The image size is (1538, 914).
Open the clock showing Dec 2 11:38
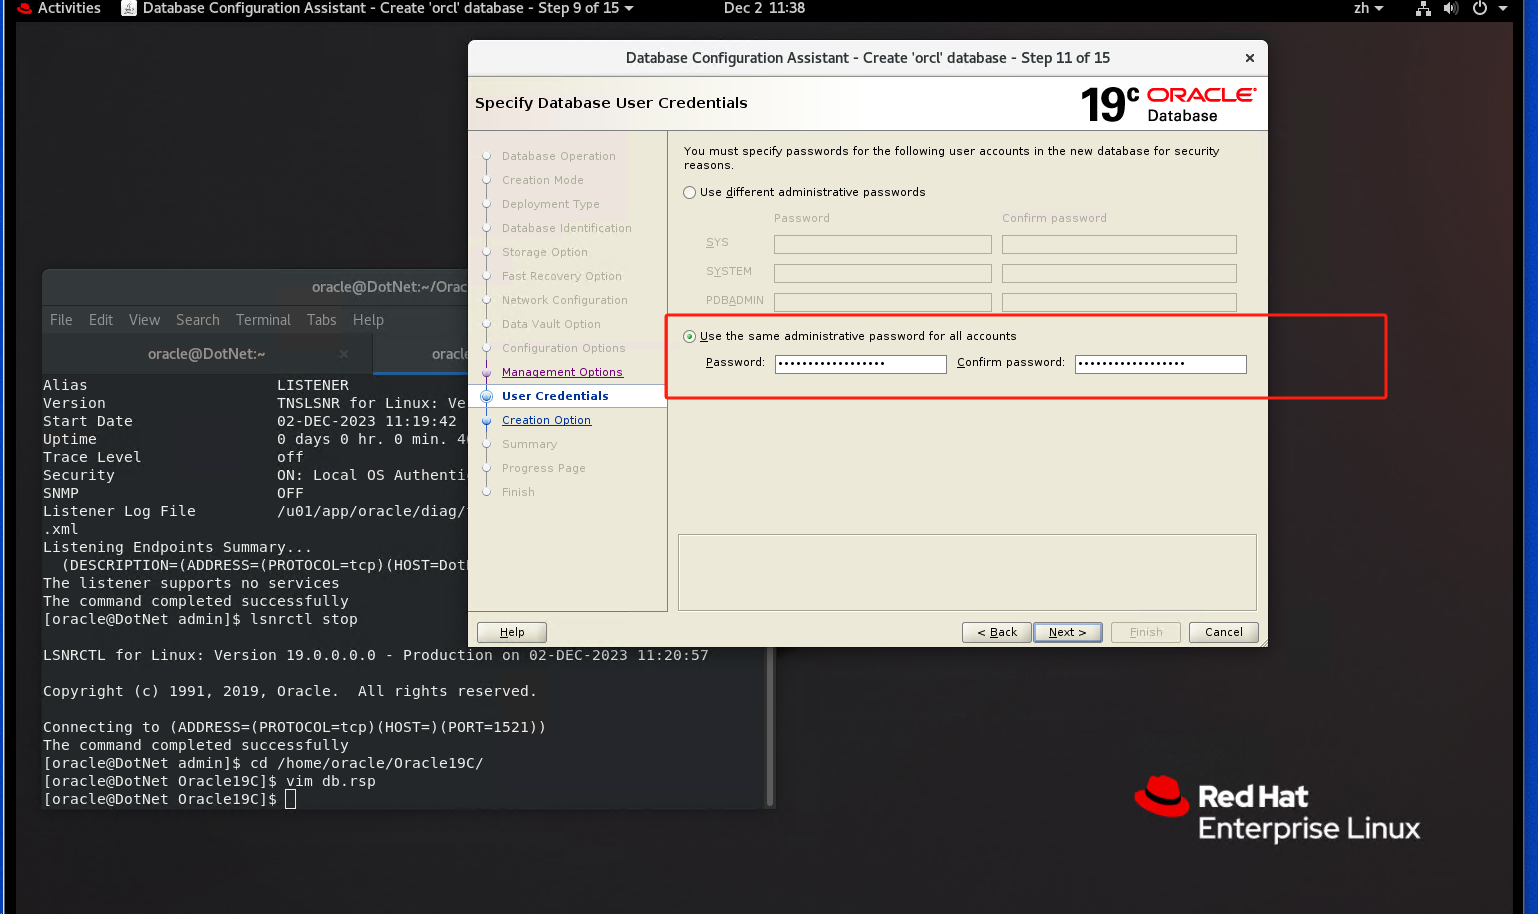[764, 8]
